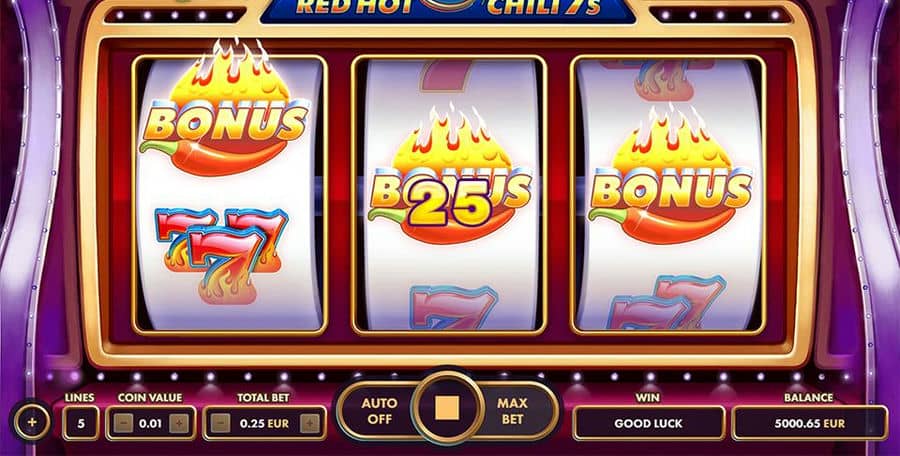Click the Balance display showing 5000.65 EUR
The image size is (900, 456).
[x=809, y=423]
